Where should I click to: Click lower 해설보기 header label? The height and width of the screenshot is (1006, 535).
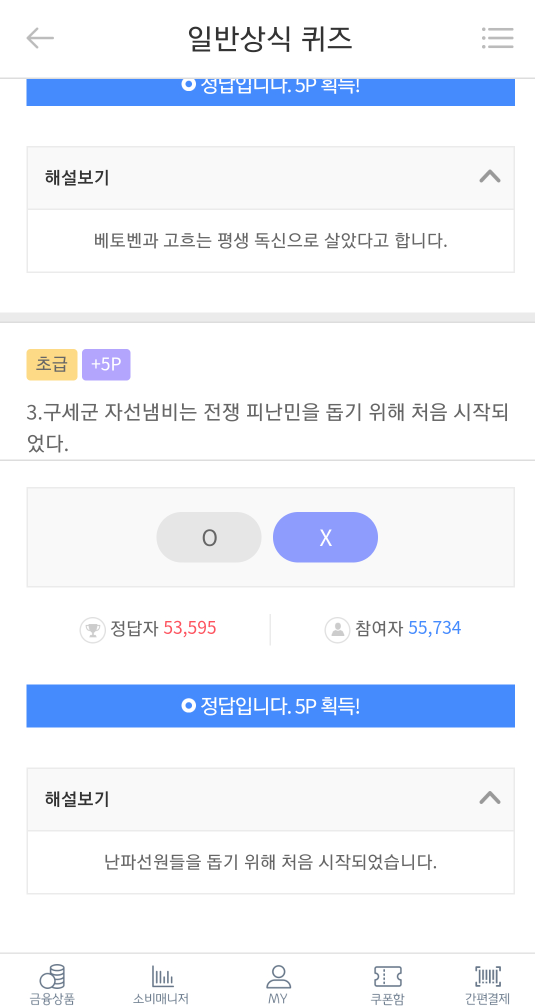[x=77, y=799]
